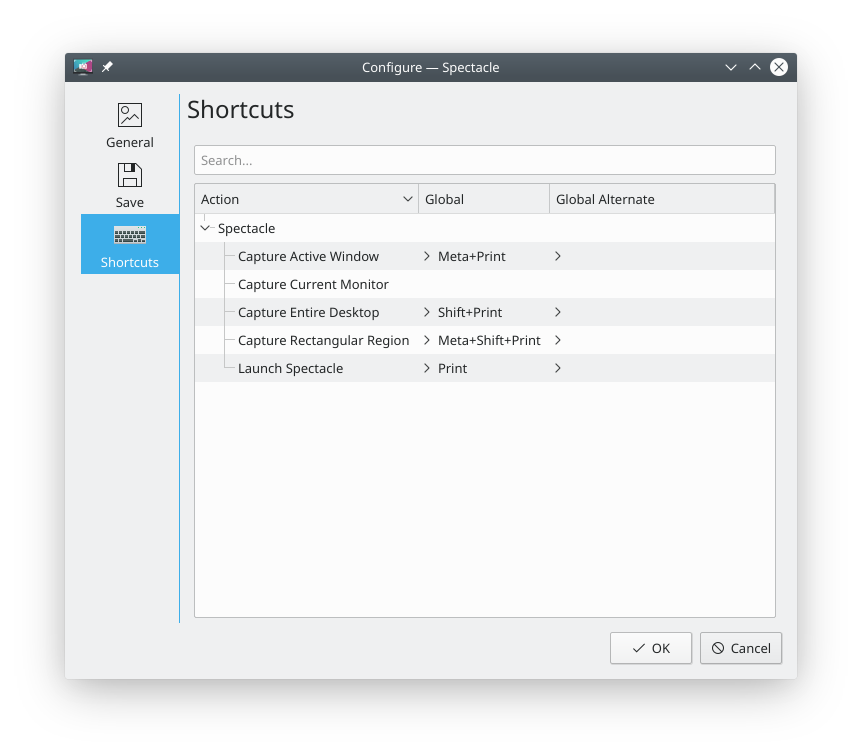Select the Shortcuts keyboard icon
The width and height of the screenshot is (862, 756).
click(x=130, y=235)
